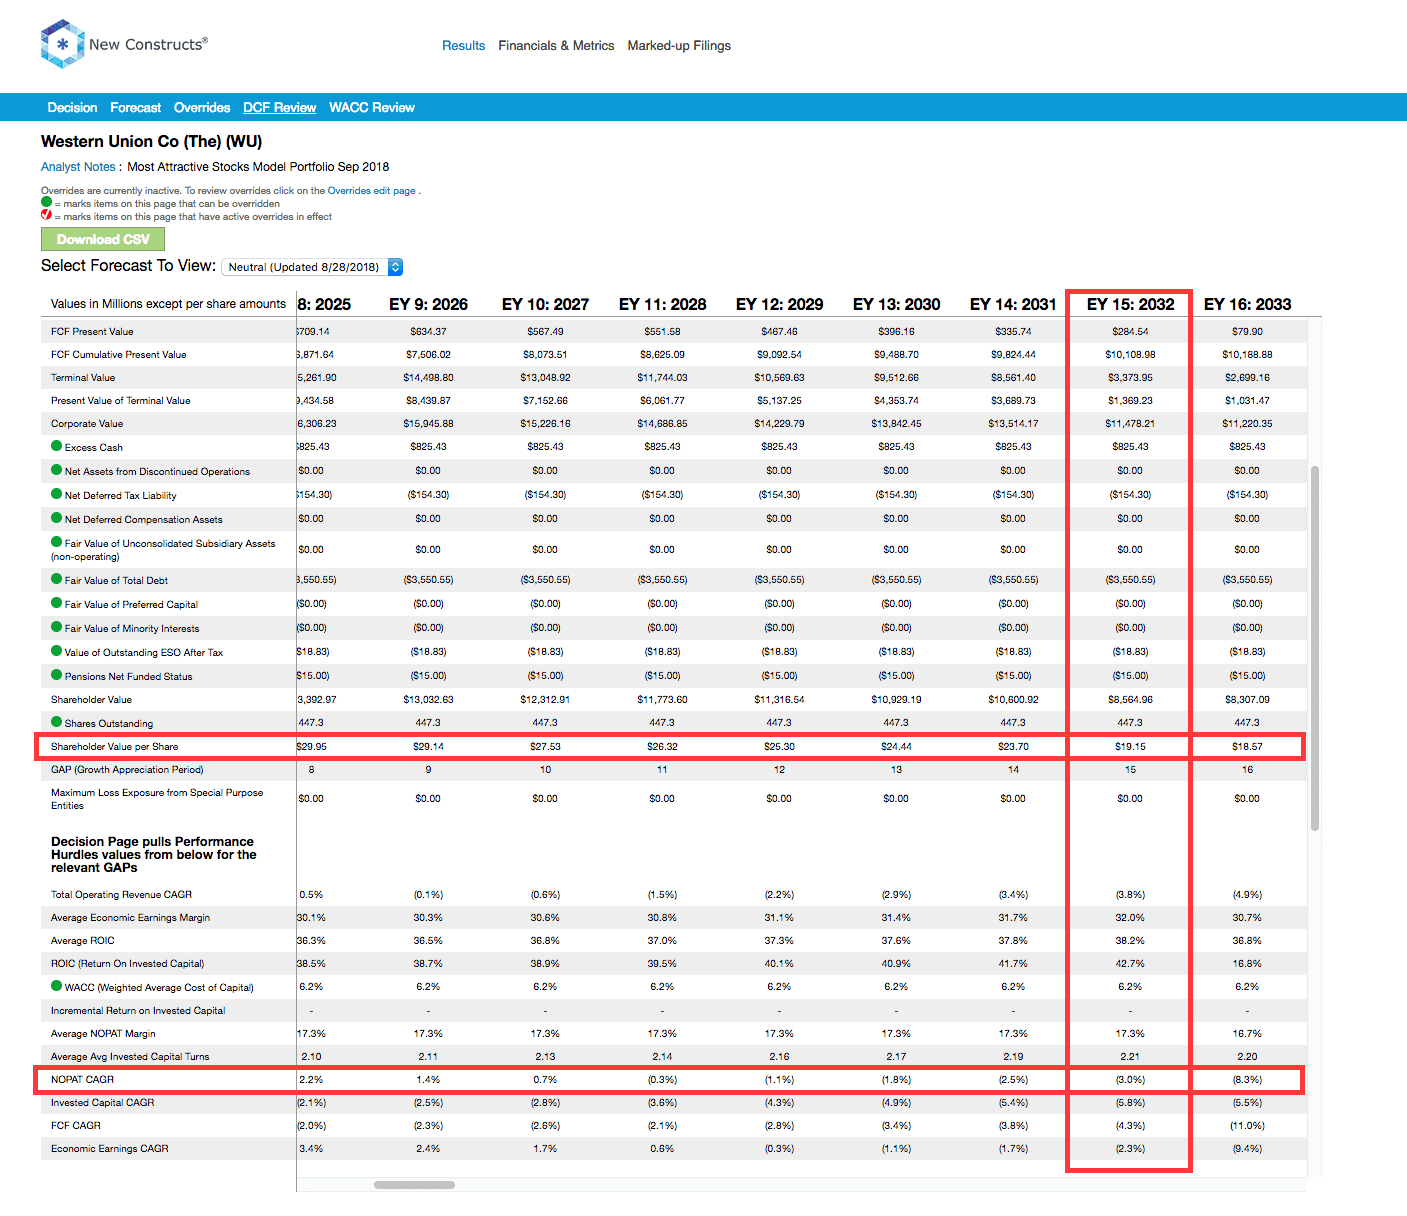Click green dot beside Excess Cash
Viewport: 1407px width, 1216px height.
pos(57,446)
